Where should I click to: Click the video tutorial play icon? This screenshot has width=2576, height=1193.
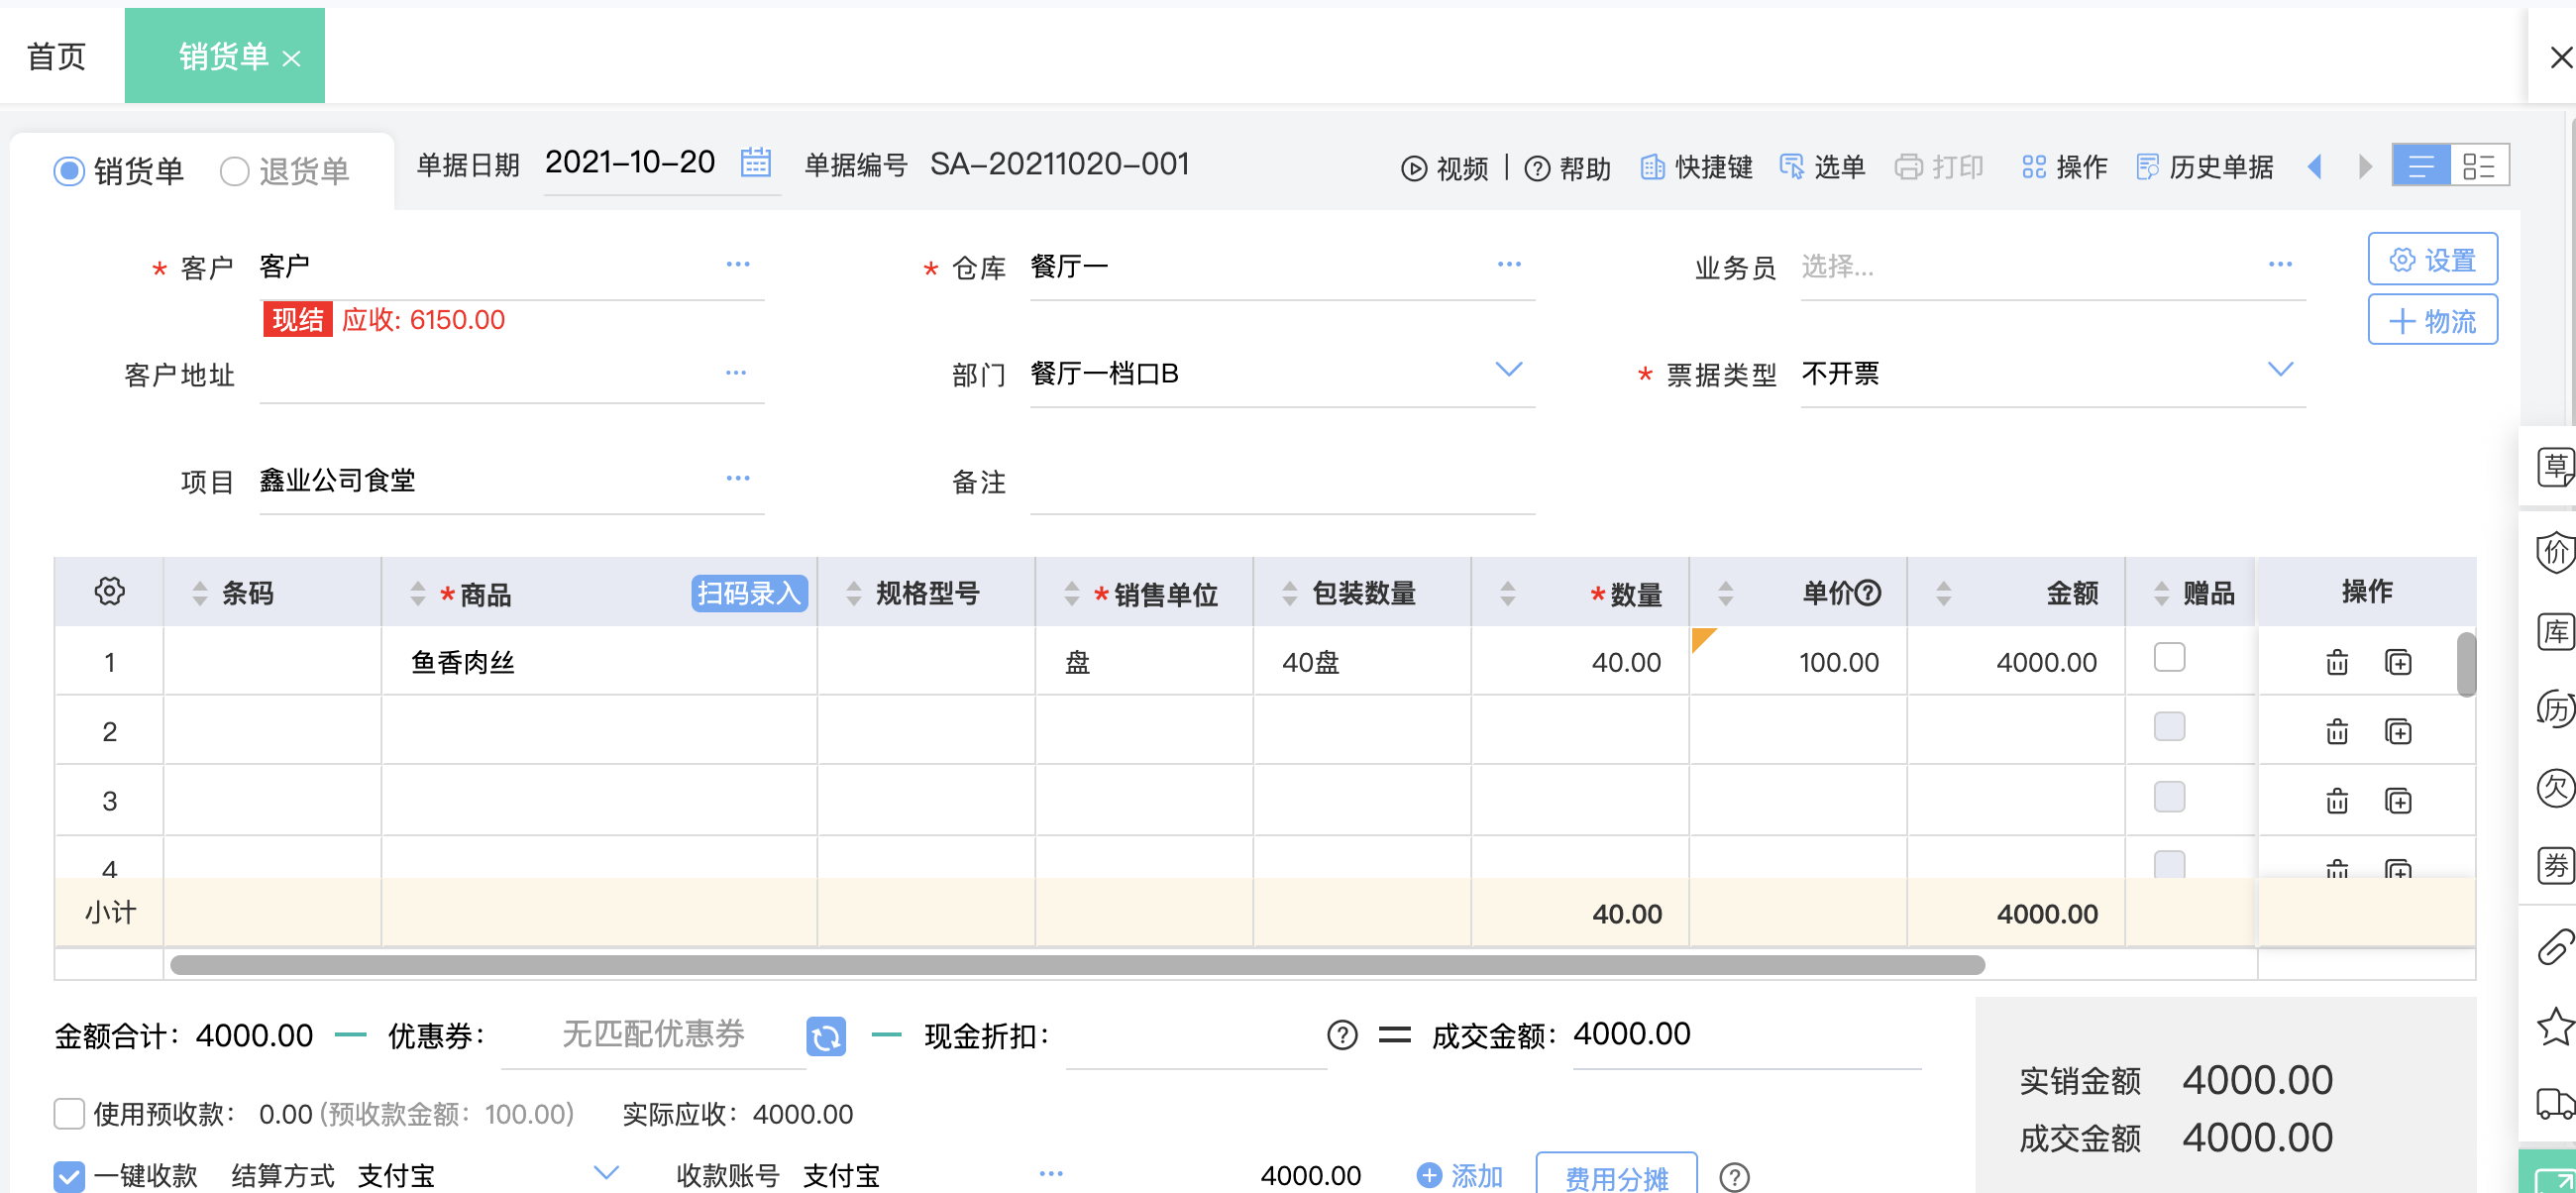click(x=1413, y=168)
